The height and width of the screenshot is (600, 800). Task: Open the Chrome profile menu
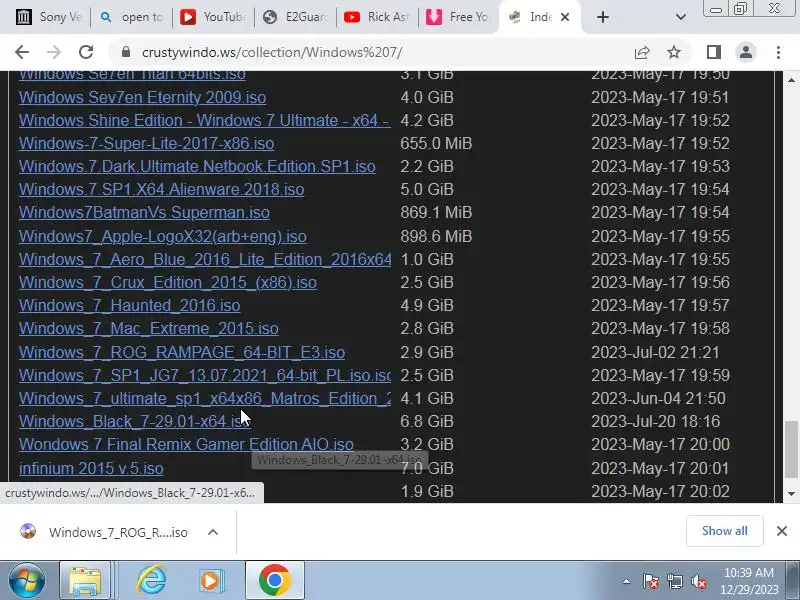tap(746, 52)
